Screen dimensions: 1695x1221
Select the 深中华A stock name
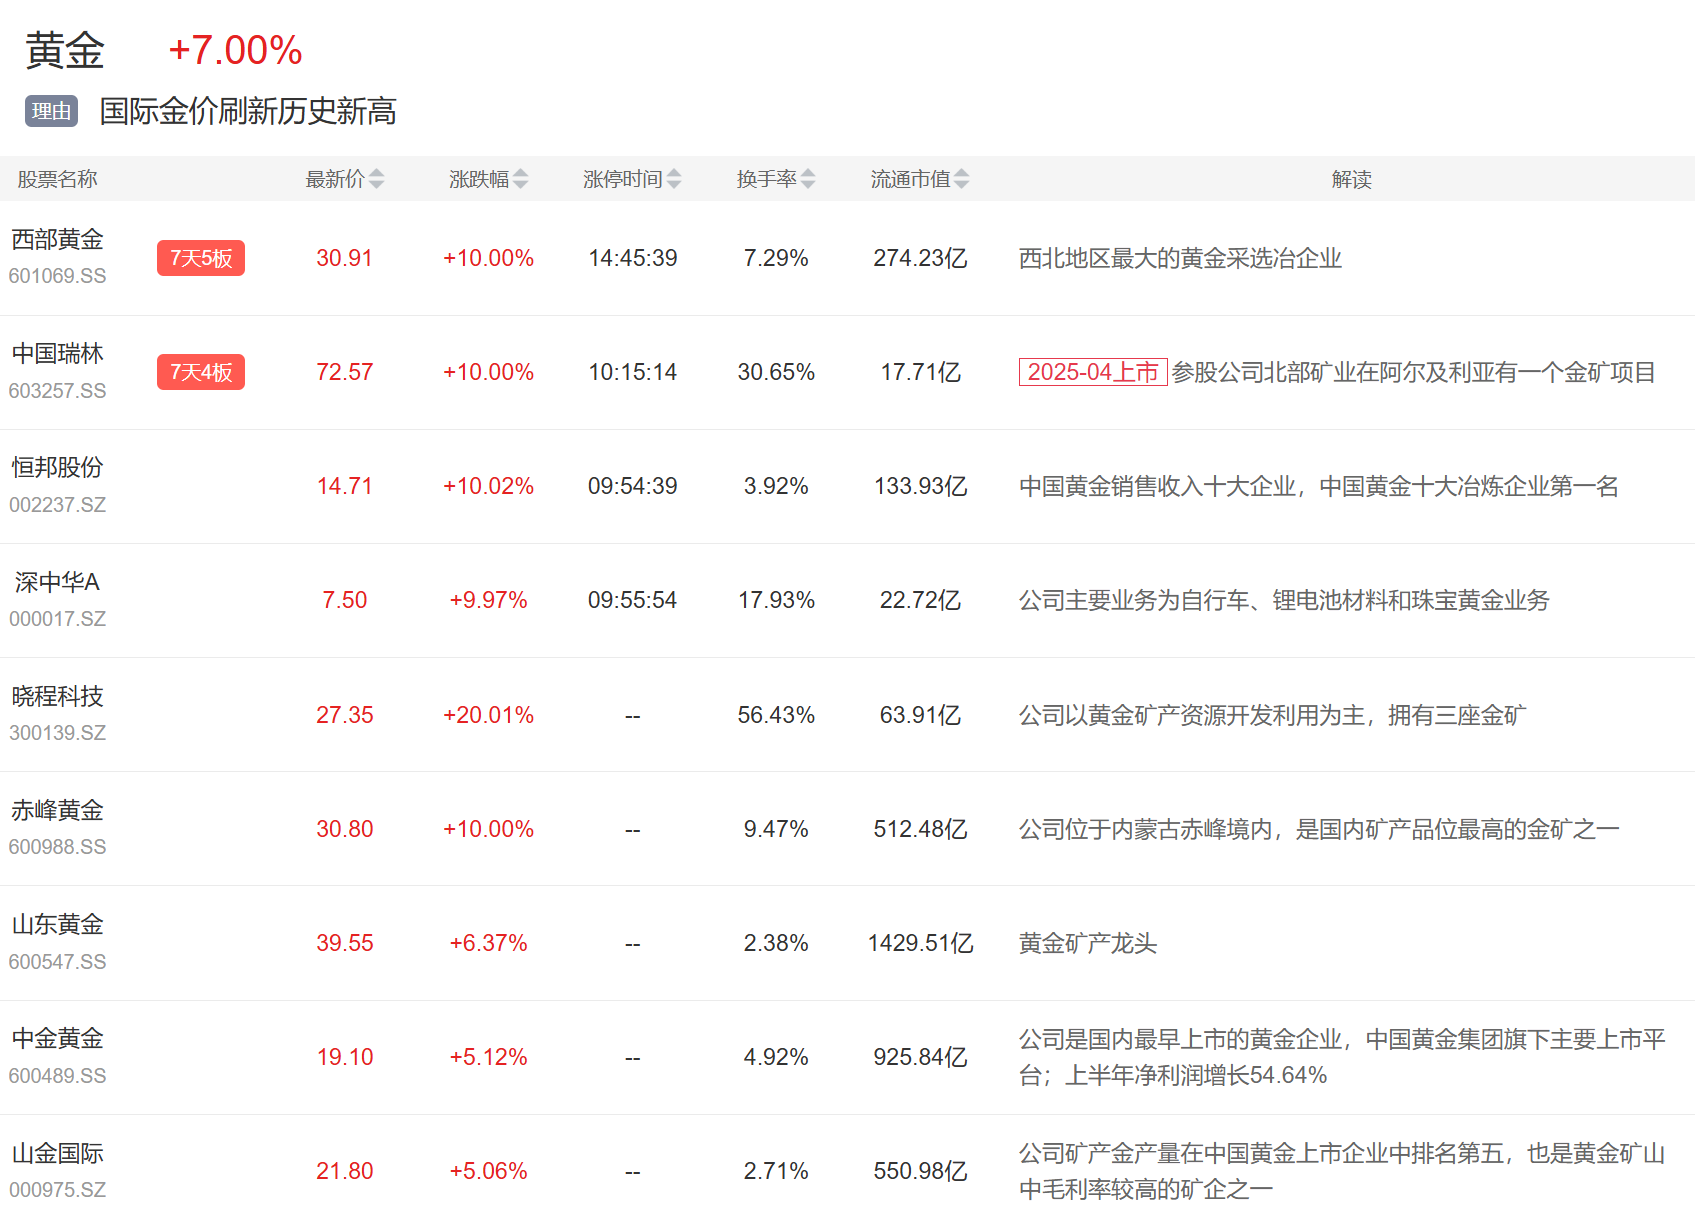coord(58,582)
